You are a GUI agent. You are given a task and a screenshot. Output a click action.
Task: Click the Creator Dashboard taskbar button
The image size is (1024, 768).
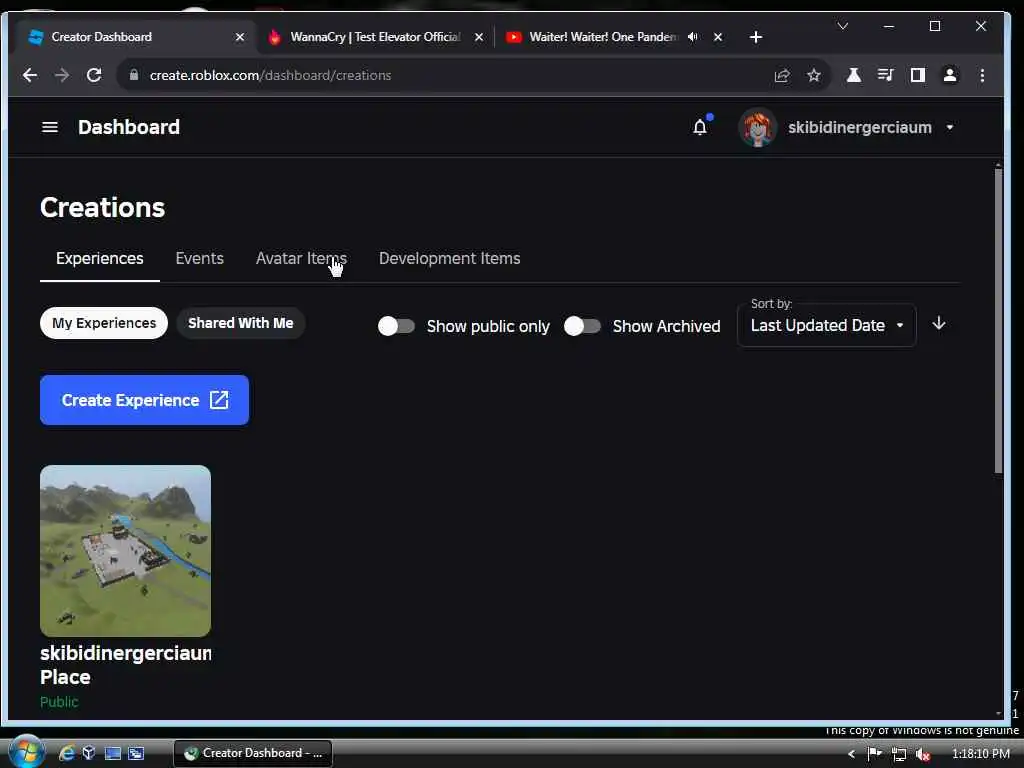253,753
